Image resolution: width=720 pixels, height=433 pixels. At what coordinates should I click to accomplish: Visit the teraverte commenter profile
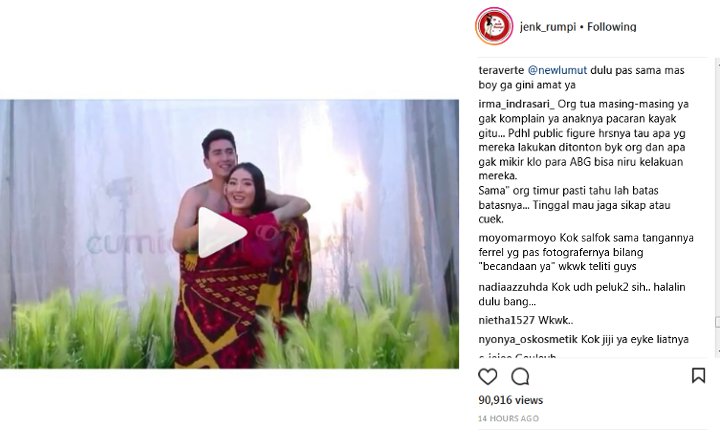pos(501,70)
